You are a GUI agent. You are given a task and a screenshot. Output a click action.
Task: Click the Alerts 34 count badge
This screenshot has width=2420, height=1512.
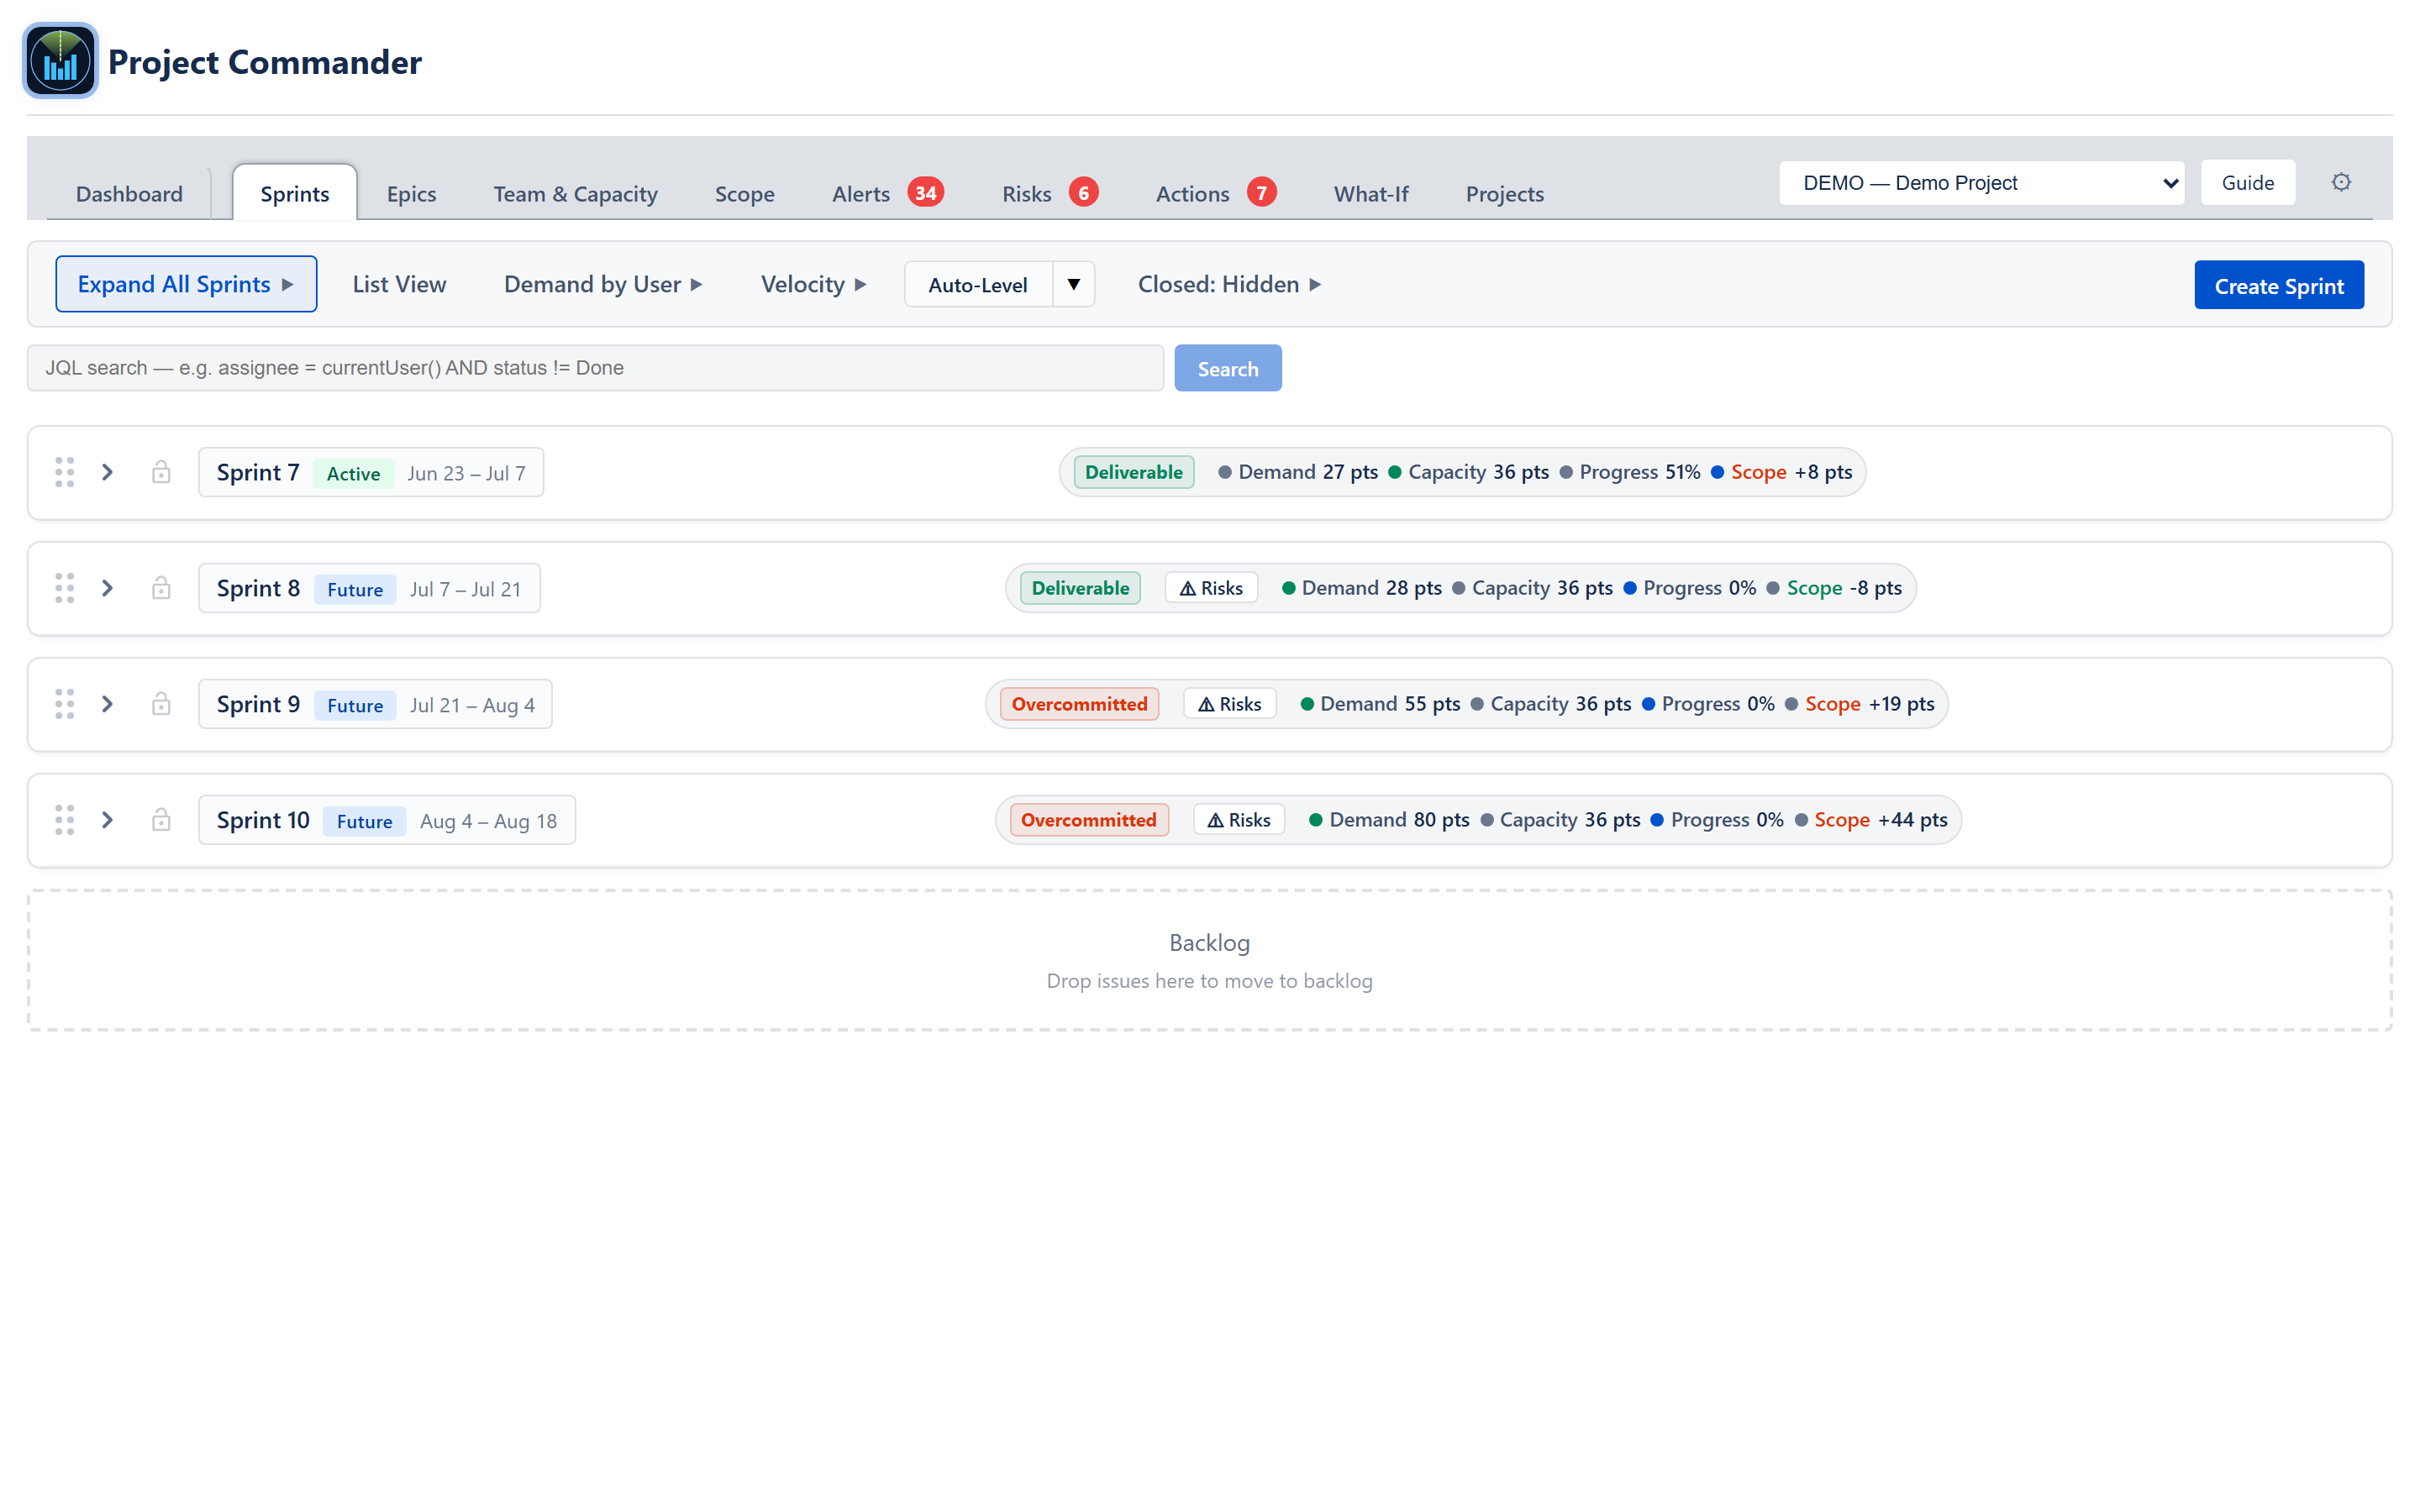tap(926, 192)
